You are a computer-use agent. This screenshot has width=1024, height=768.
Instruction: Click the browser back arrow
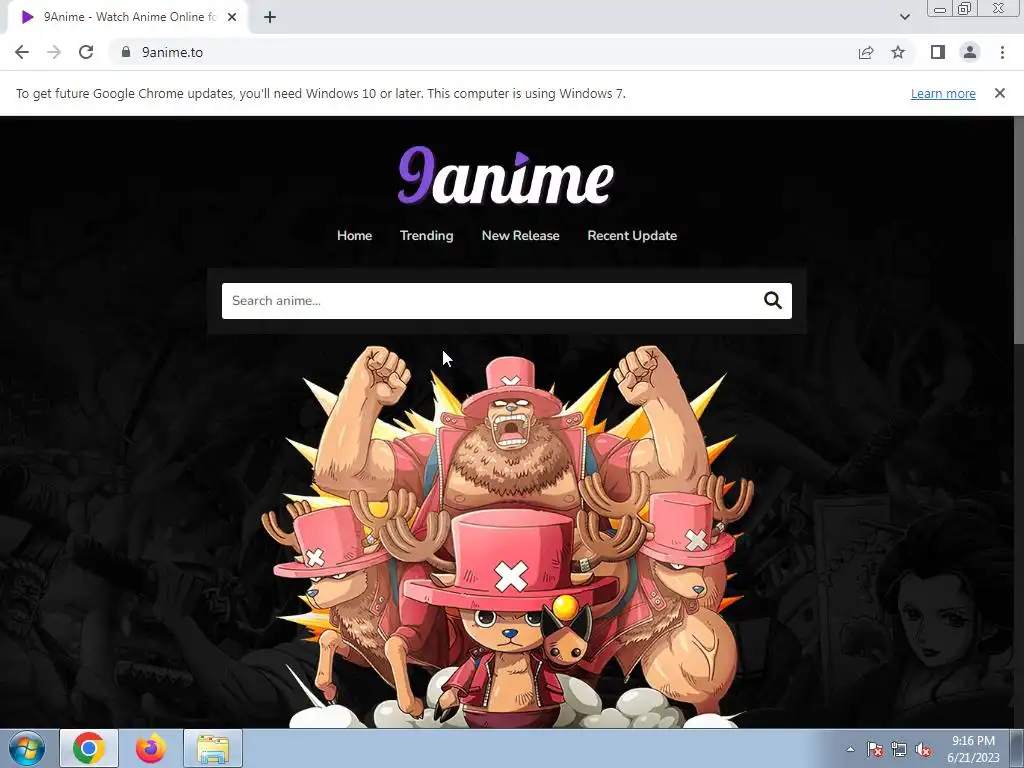pos(22,52)
